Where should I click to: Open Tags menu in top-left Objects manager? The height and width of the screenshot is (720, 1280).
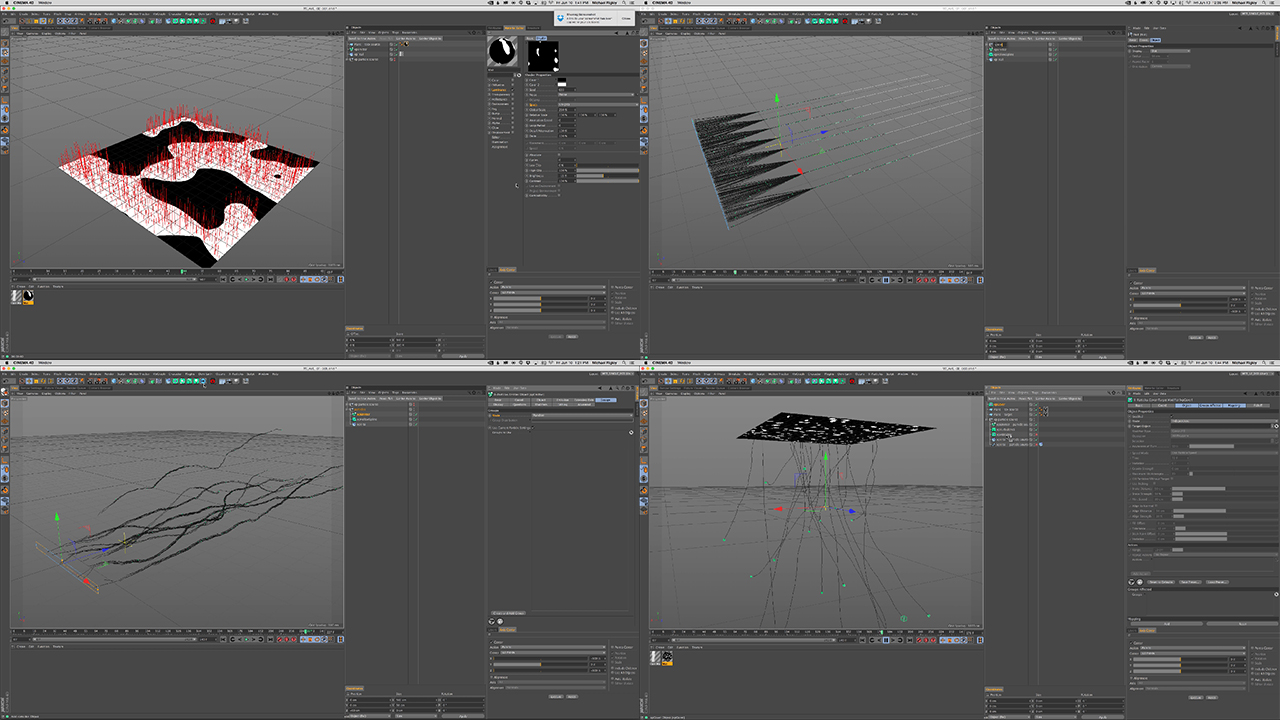[395, 32]
